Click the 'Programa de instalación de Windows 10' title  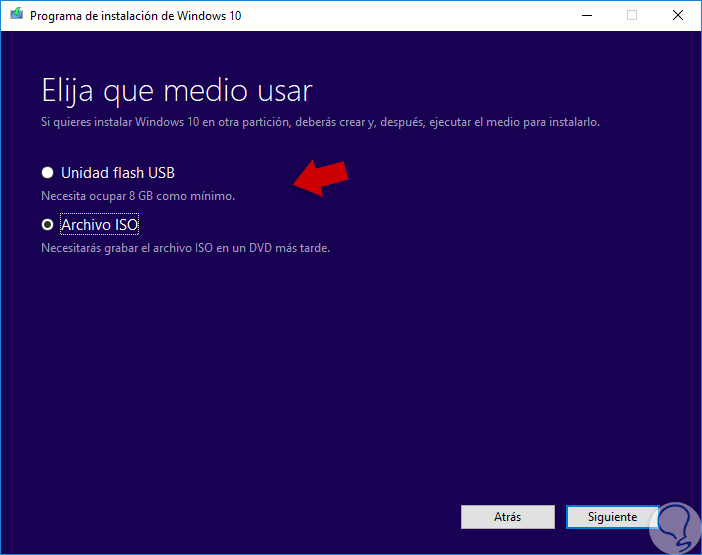click(x=136, y=16)
